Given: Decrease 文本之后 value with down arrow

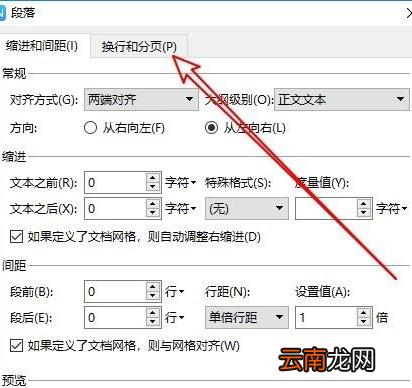Looking at the screenshot, I should pos(153,213).
